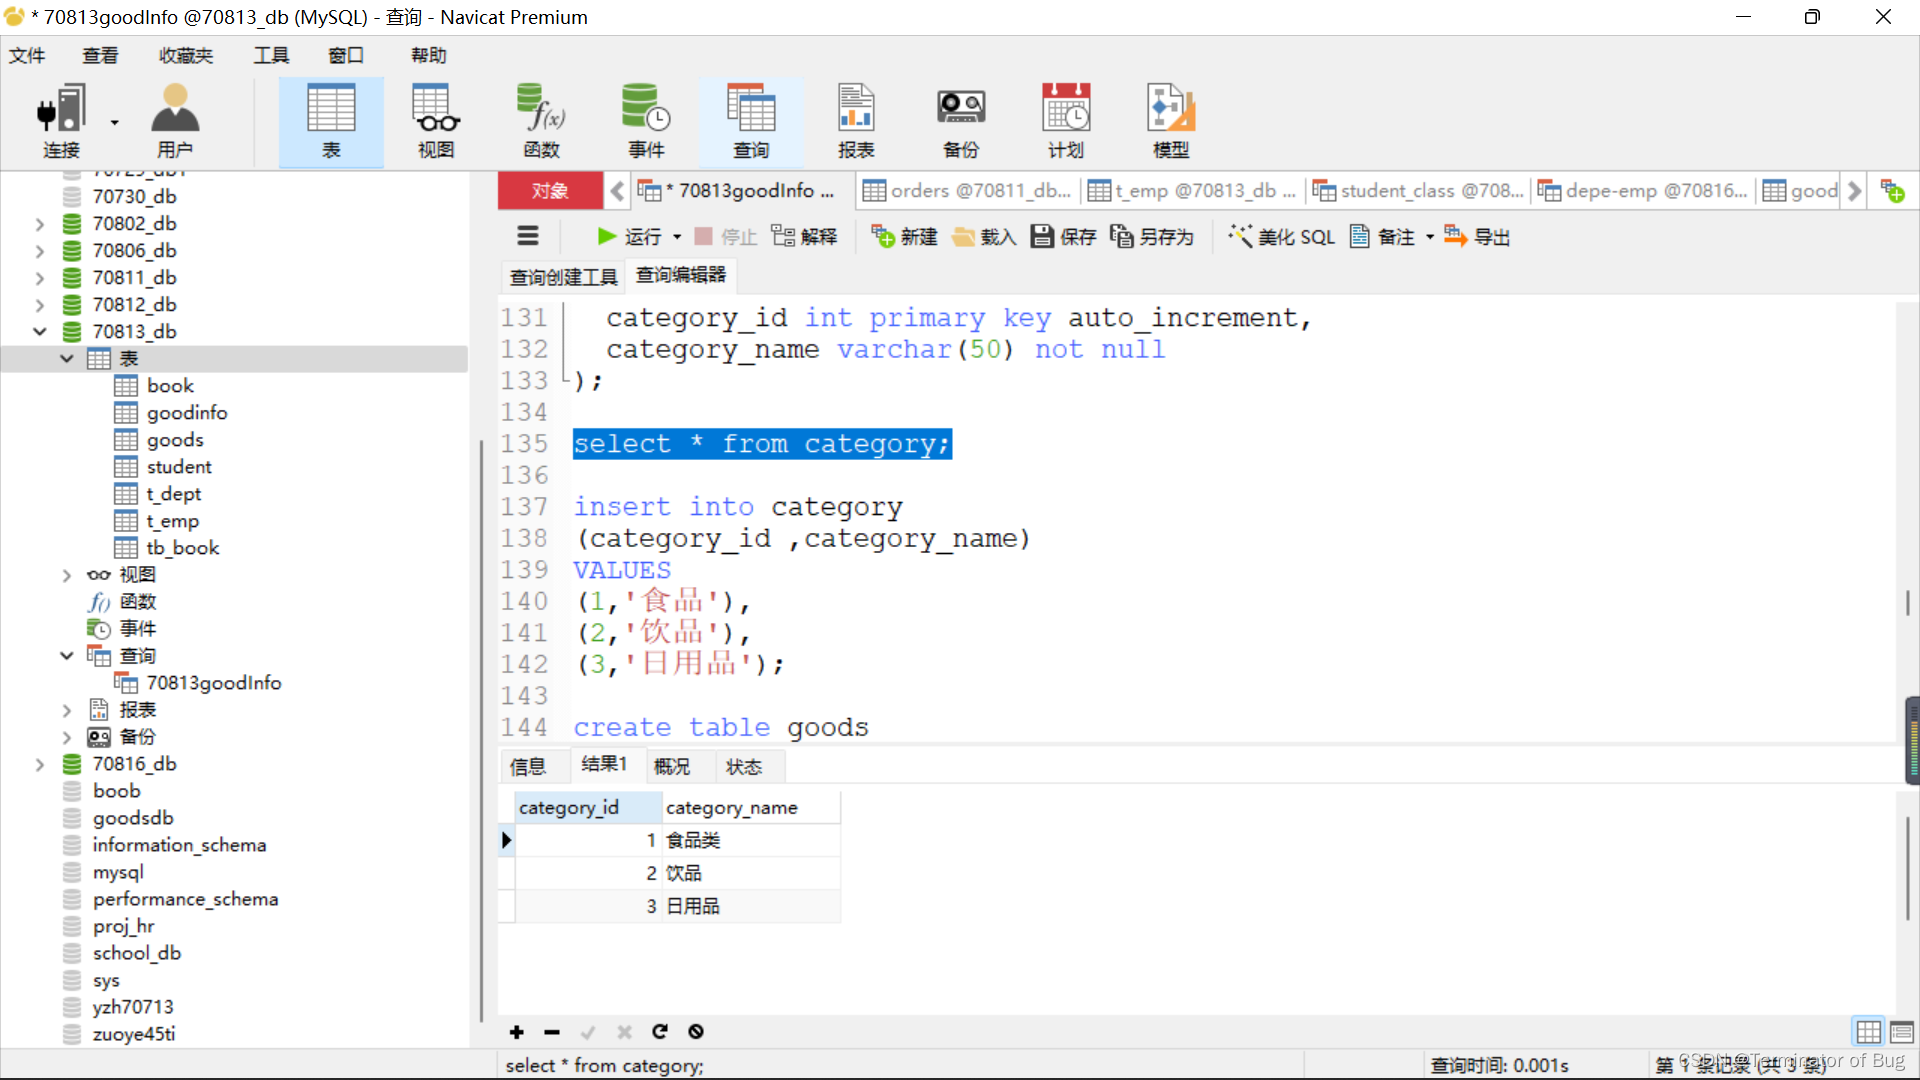
Task: Open the Run button dropdown arrow
Action: pyautogui.click(x=677, y=238)
